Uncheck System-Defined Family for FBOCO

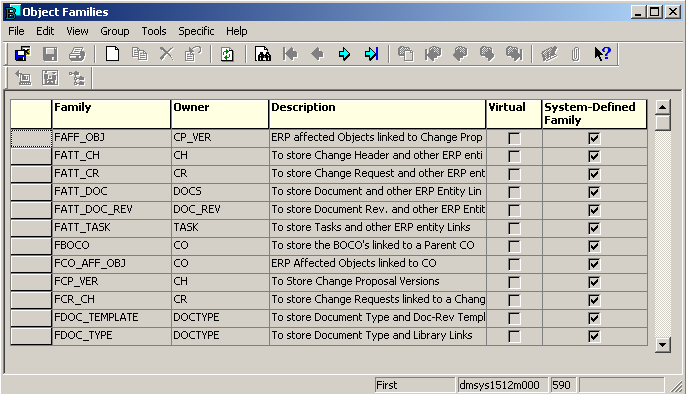[x=594, y=246]
